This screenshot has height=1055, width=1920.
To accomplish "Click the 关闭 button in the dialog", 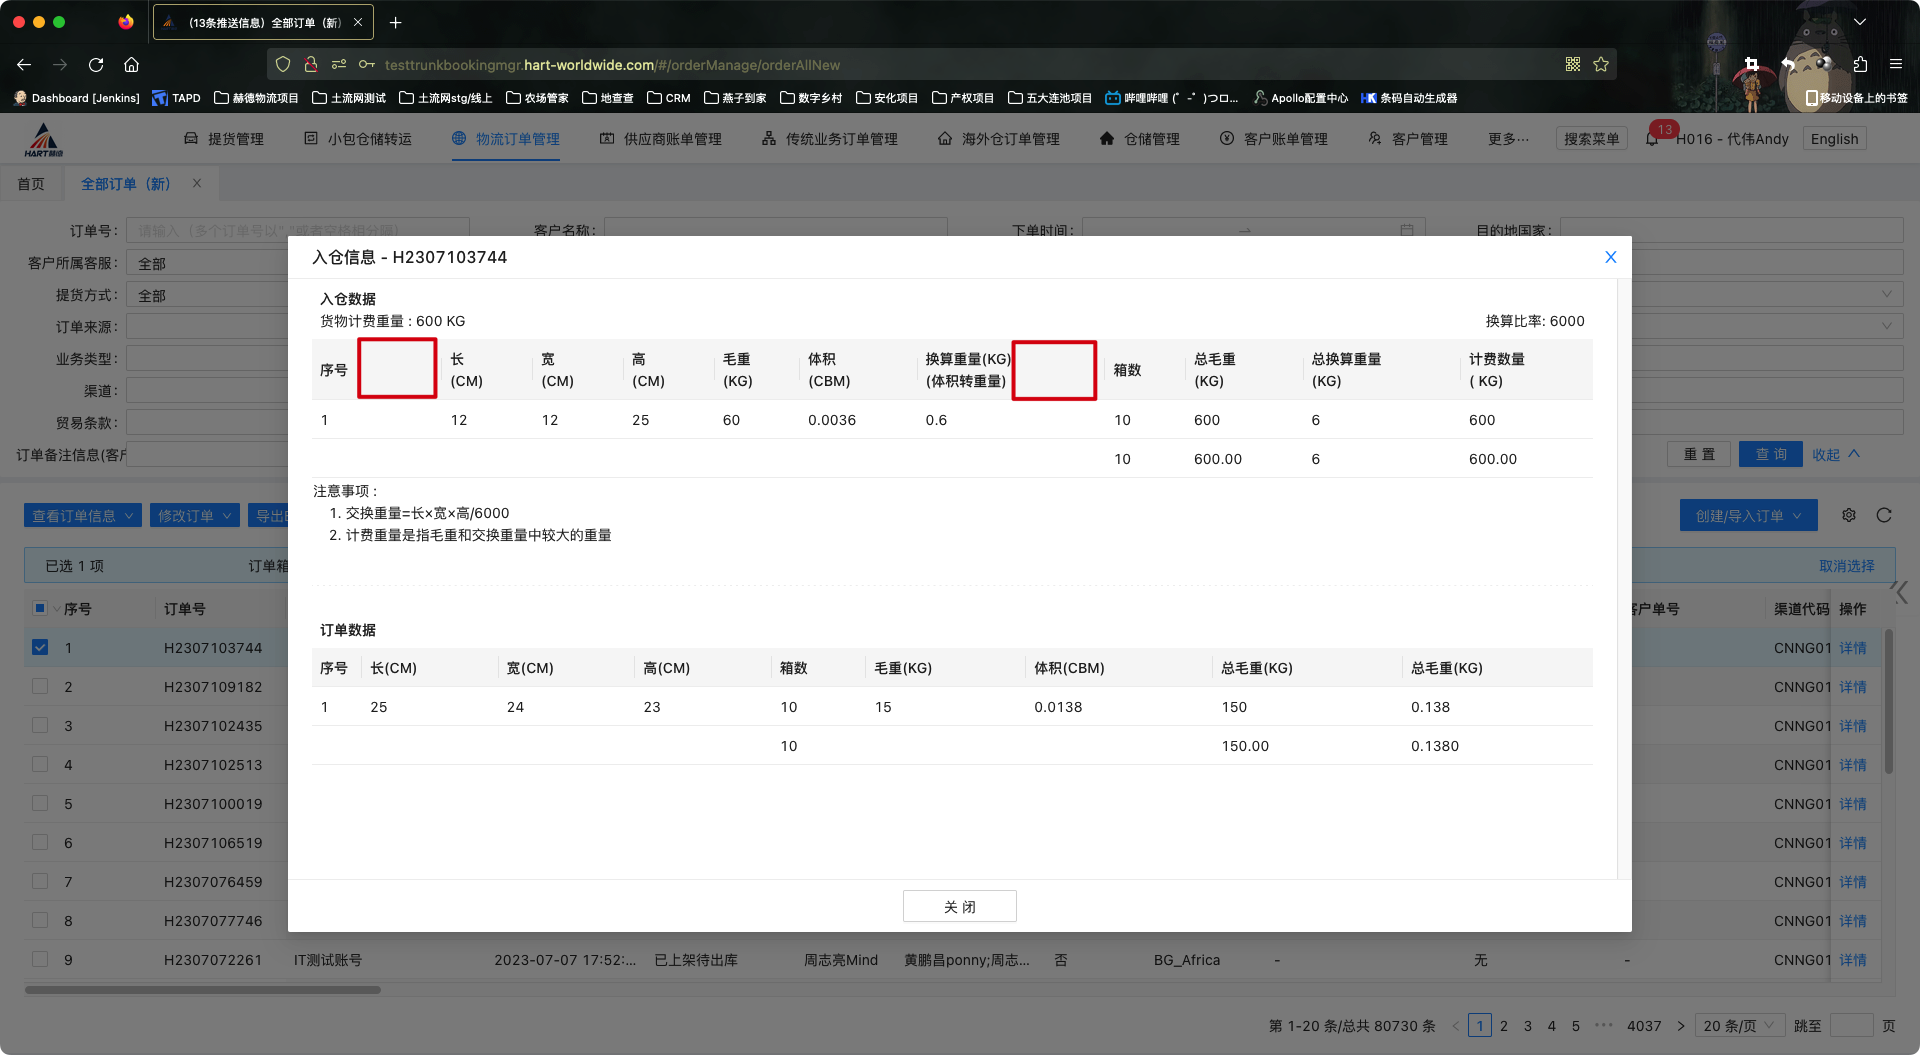I will click(959, 906).
